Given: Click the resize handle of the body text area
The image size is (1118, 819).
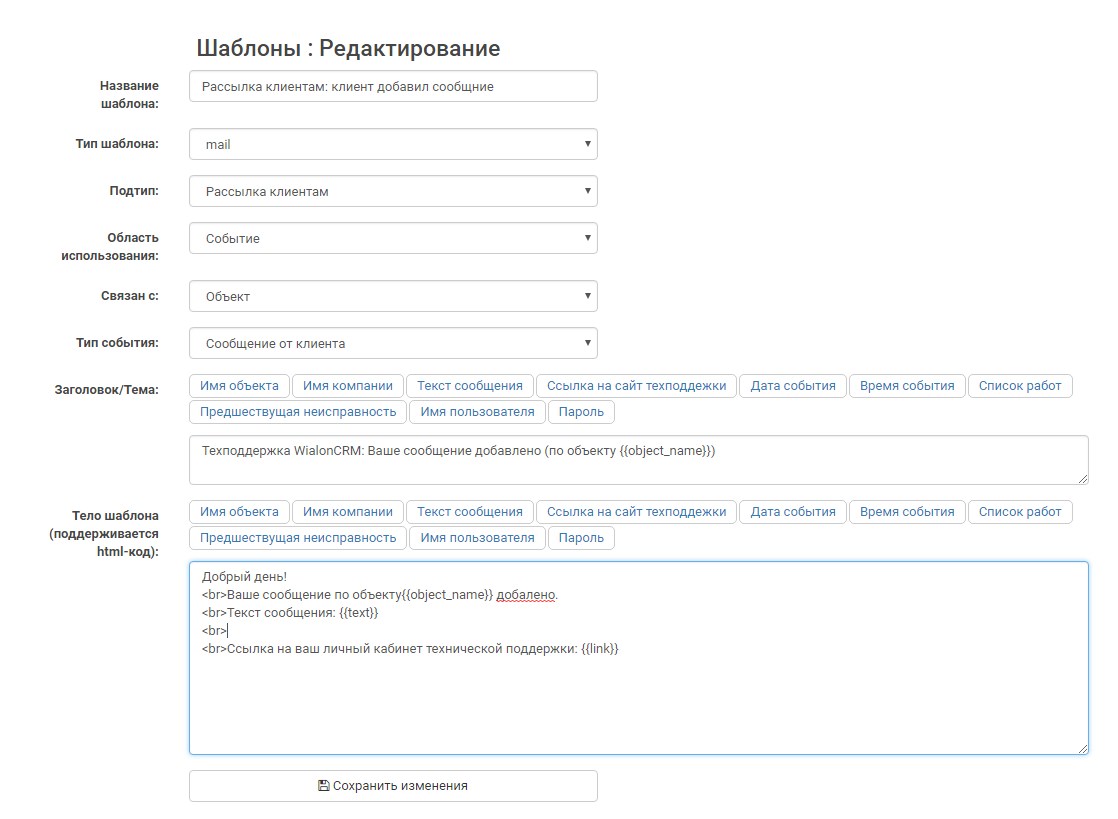Looking at the screenshot, I should pyautogui.click(x=1082, y=748).
